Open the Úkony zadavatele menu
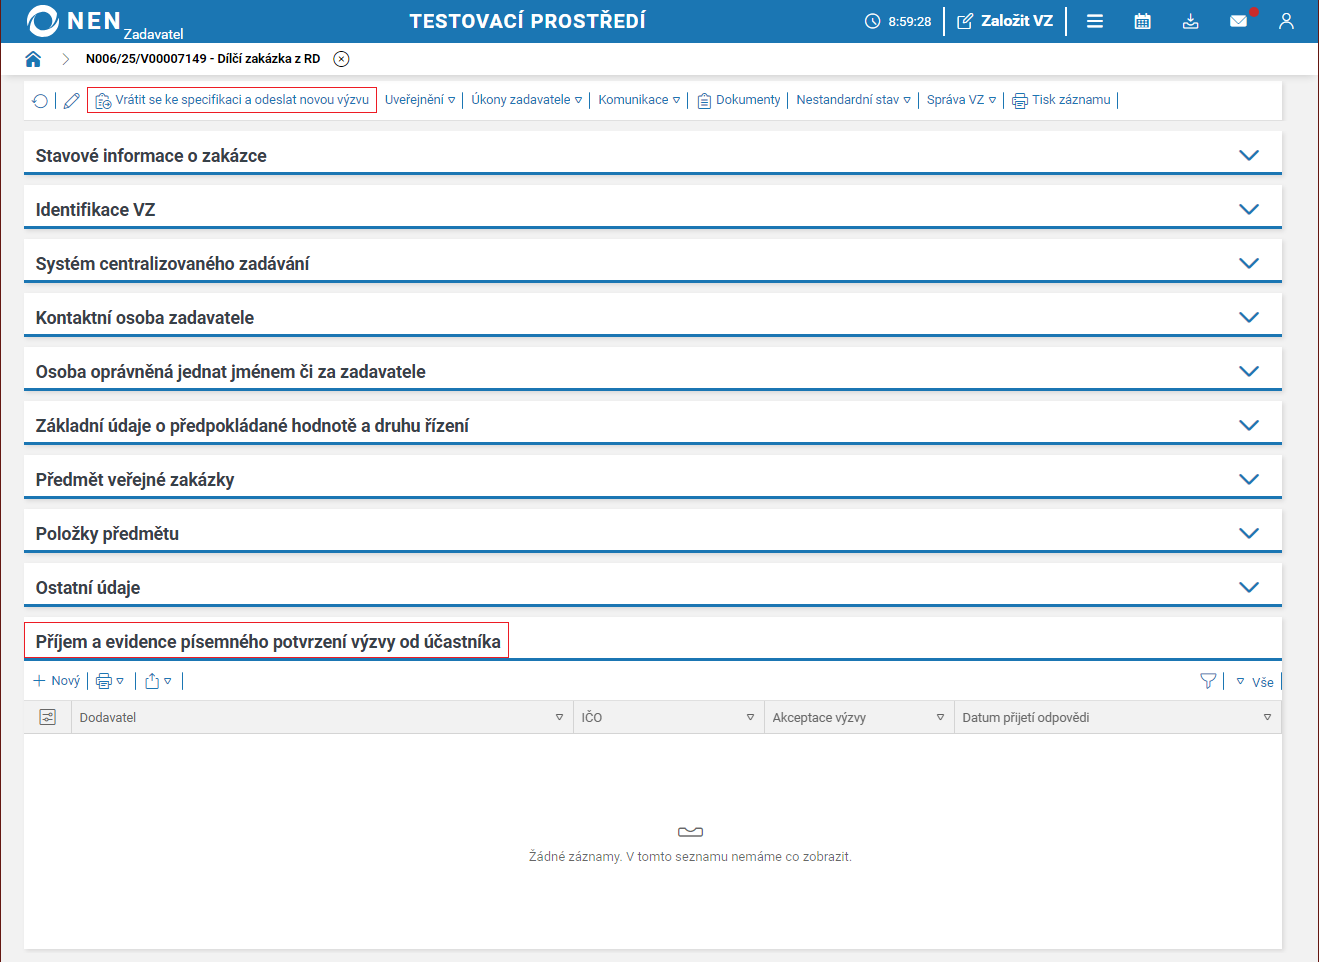The width and height of the screenshot is (1319, 962). 527,100
